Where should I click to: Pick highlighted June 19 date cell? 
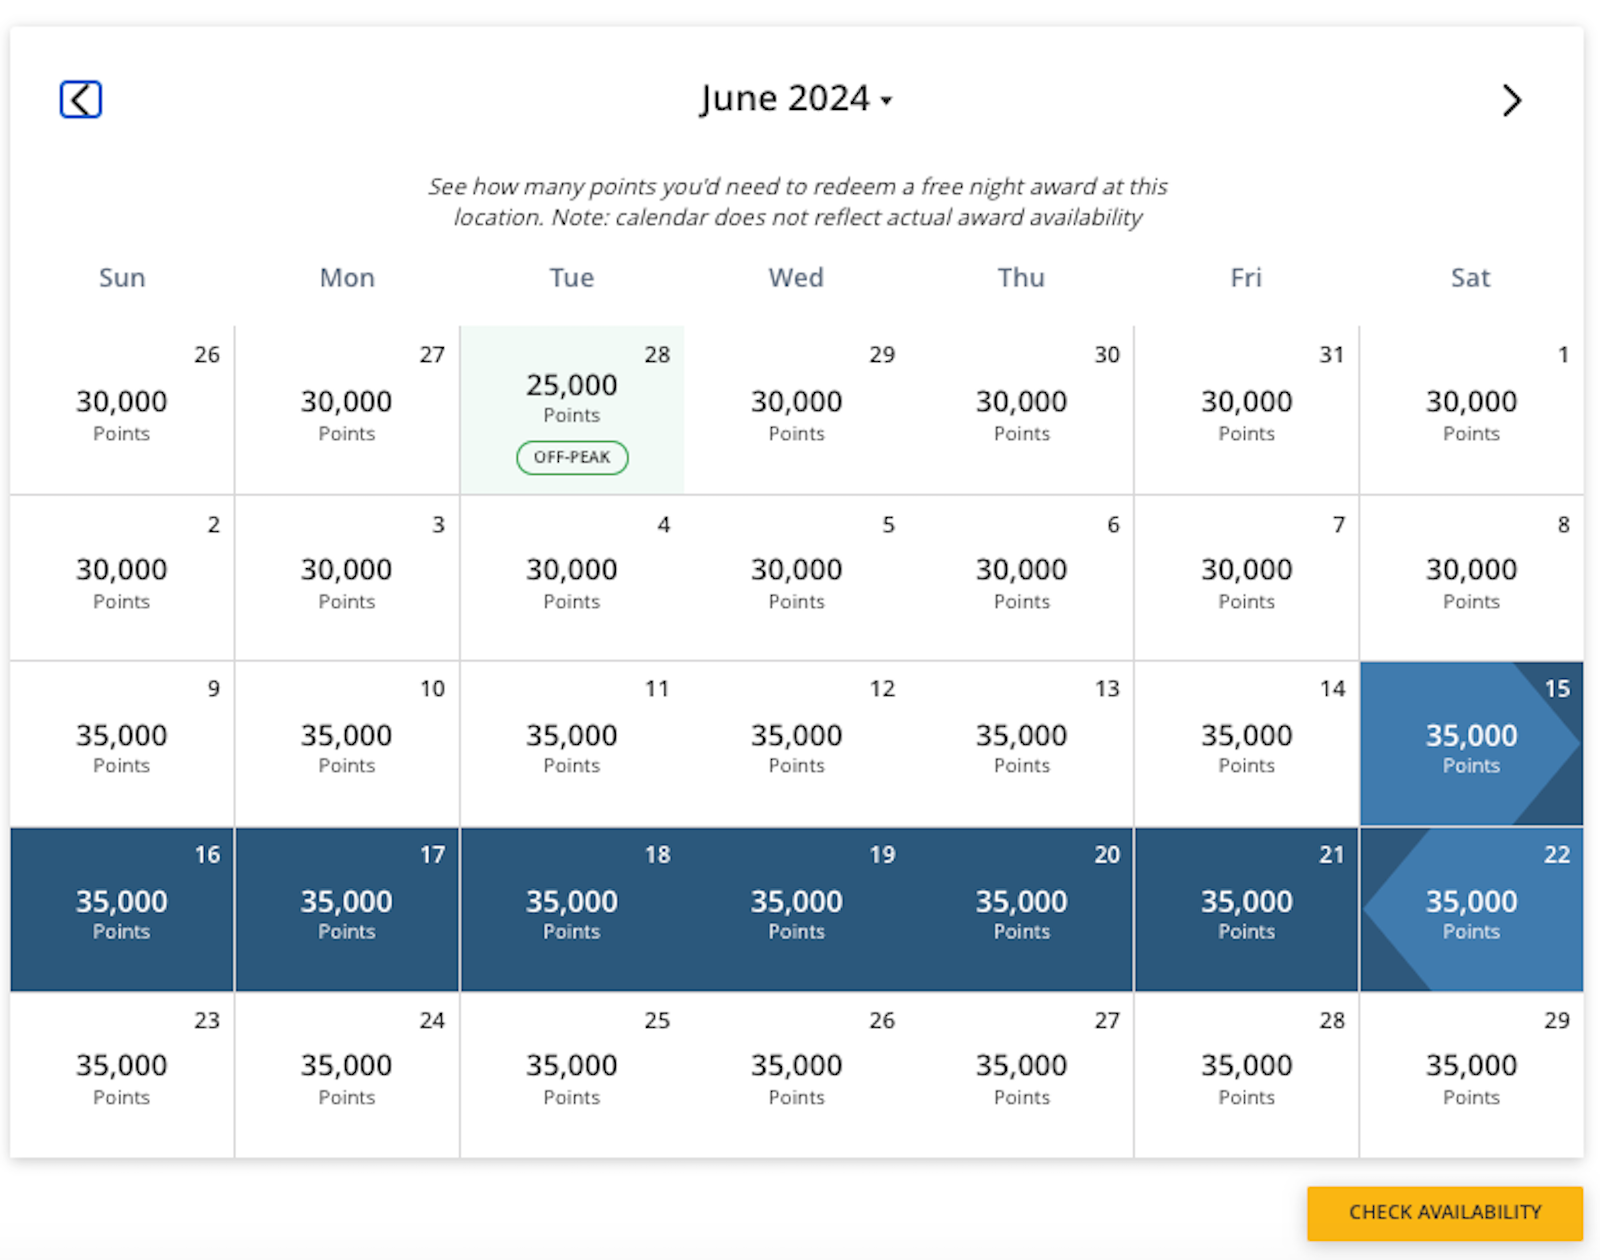(x=797, y=909)
